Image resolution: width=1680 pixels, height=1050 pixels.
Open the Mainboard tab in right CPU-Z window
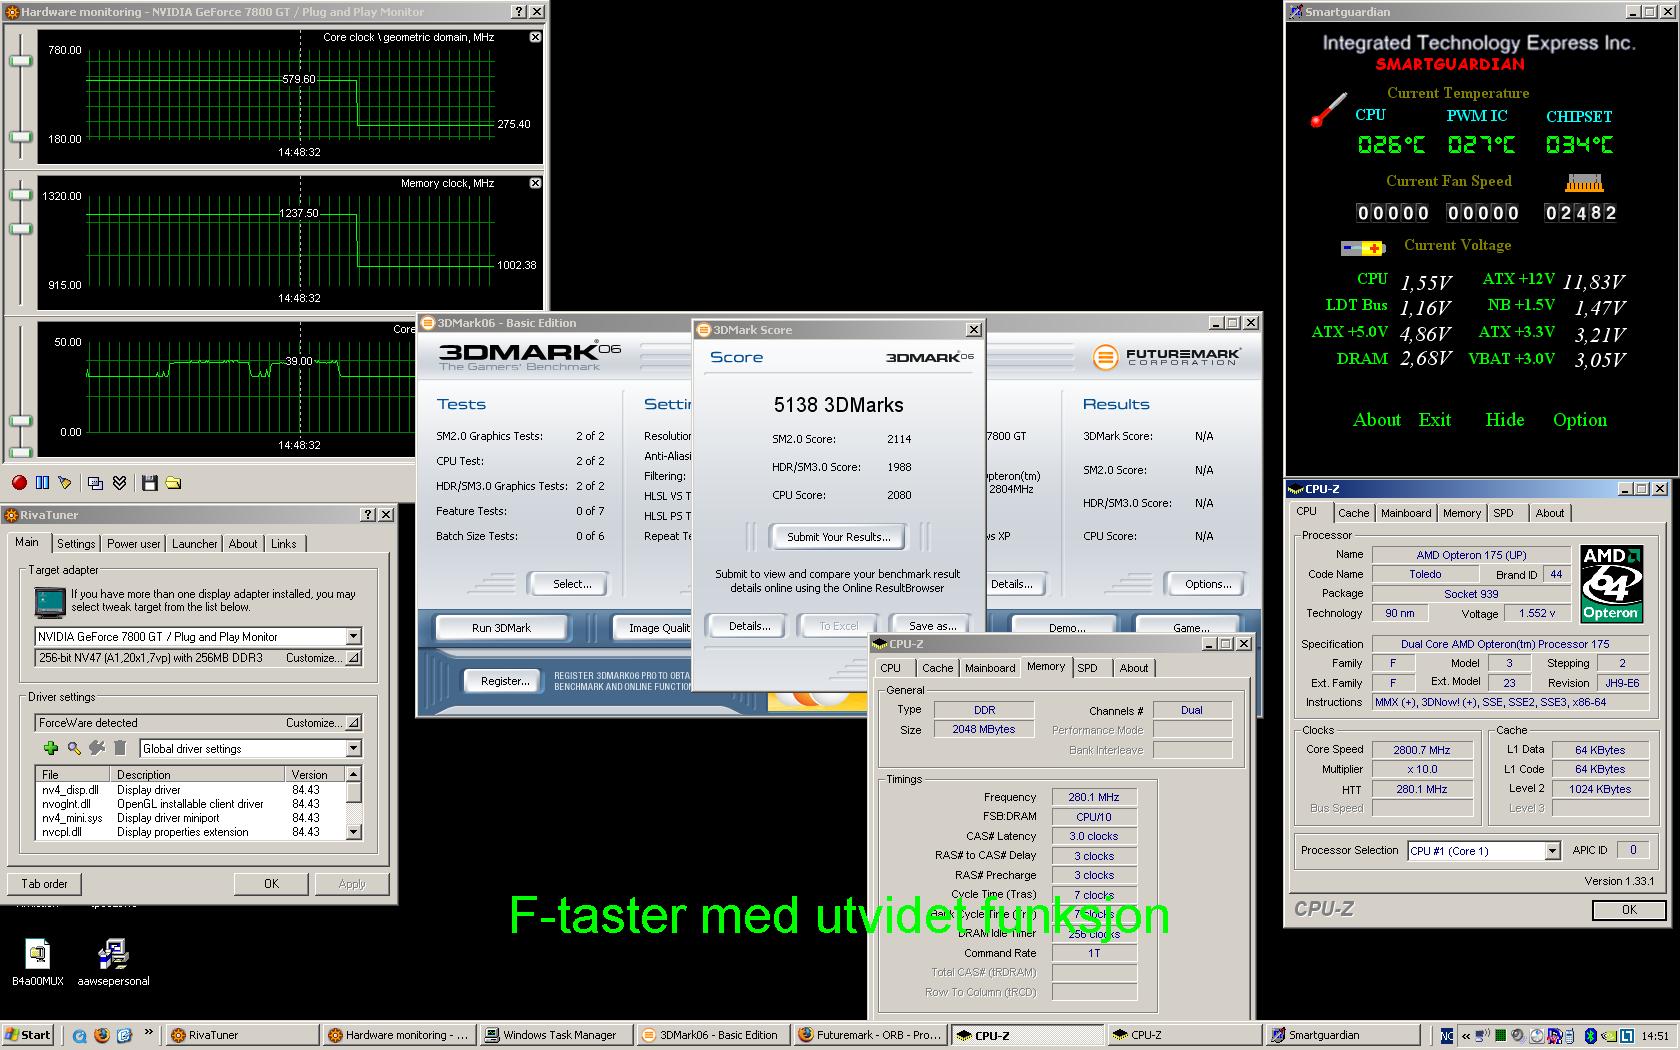click(x=1406, y=513)
